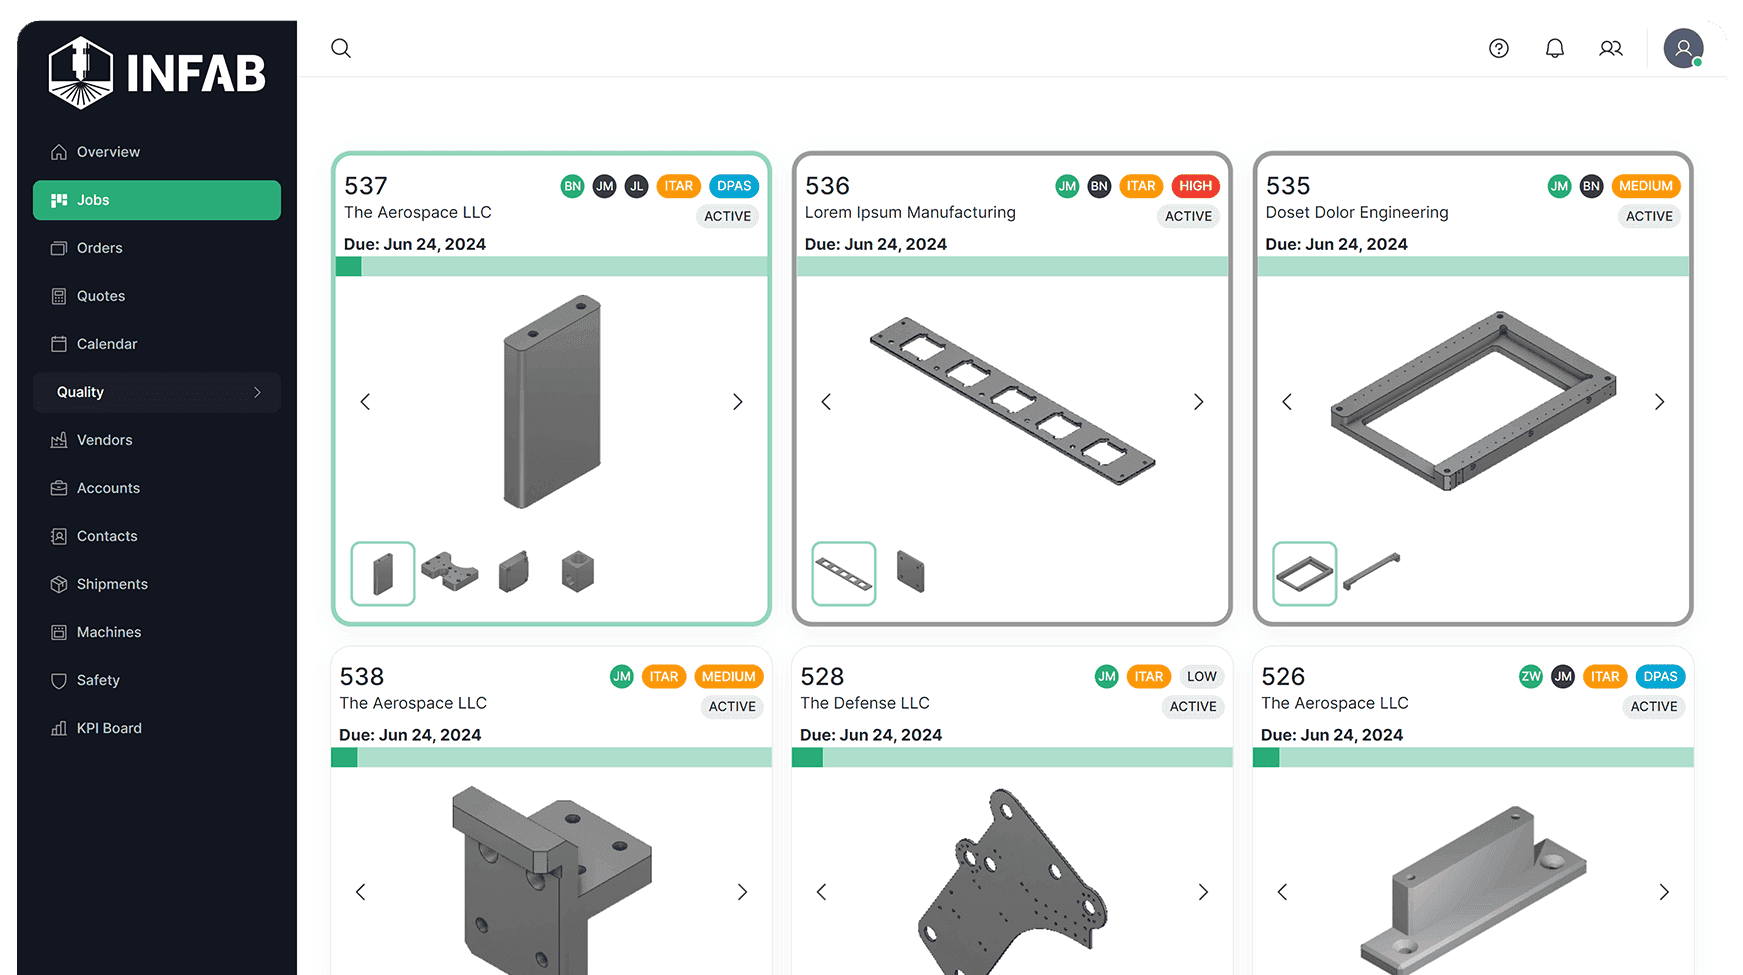Select the third part thumbnail in job 537

(513, 572)
